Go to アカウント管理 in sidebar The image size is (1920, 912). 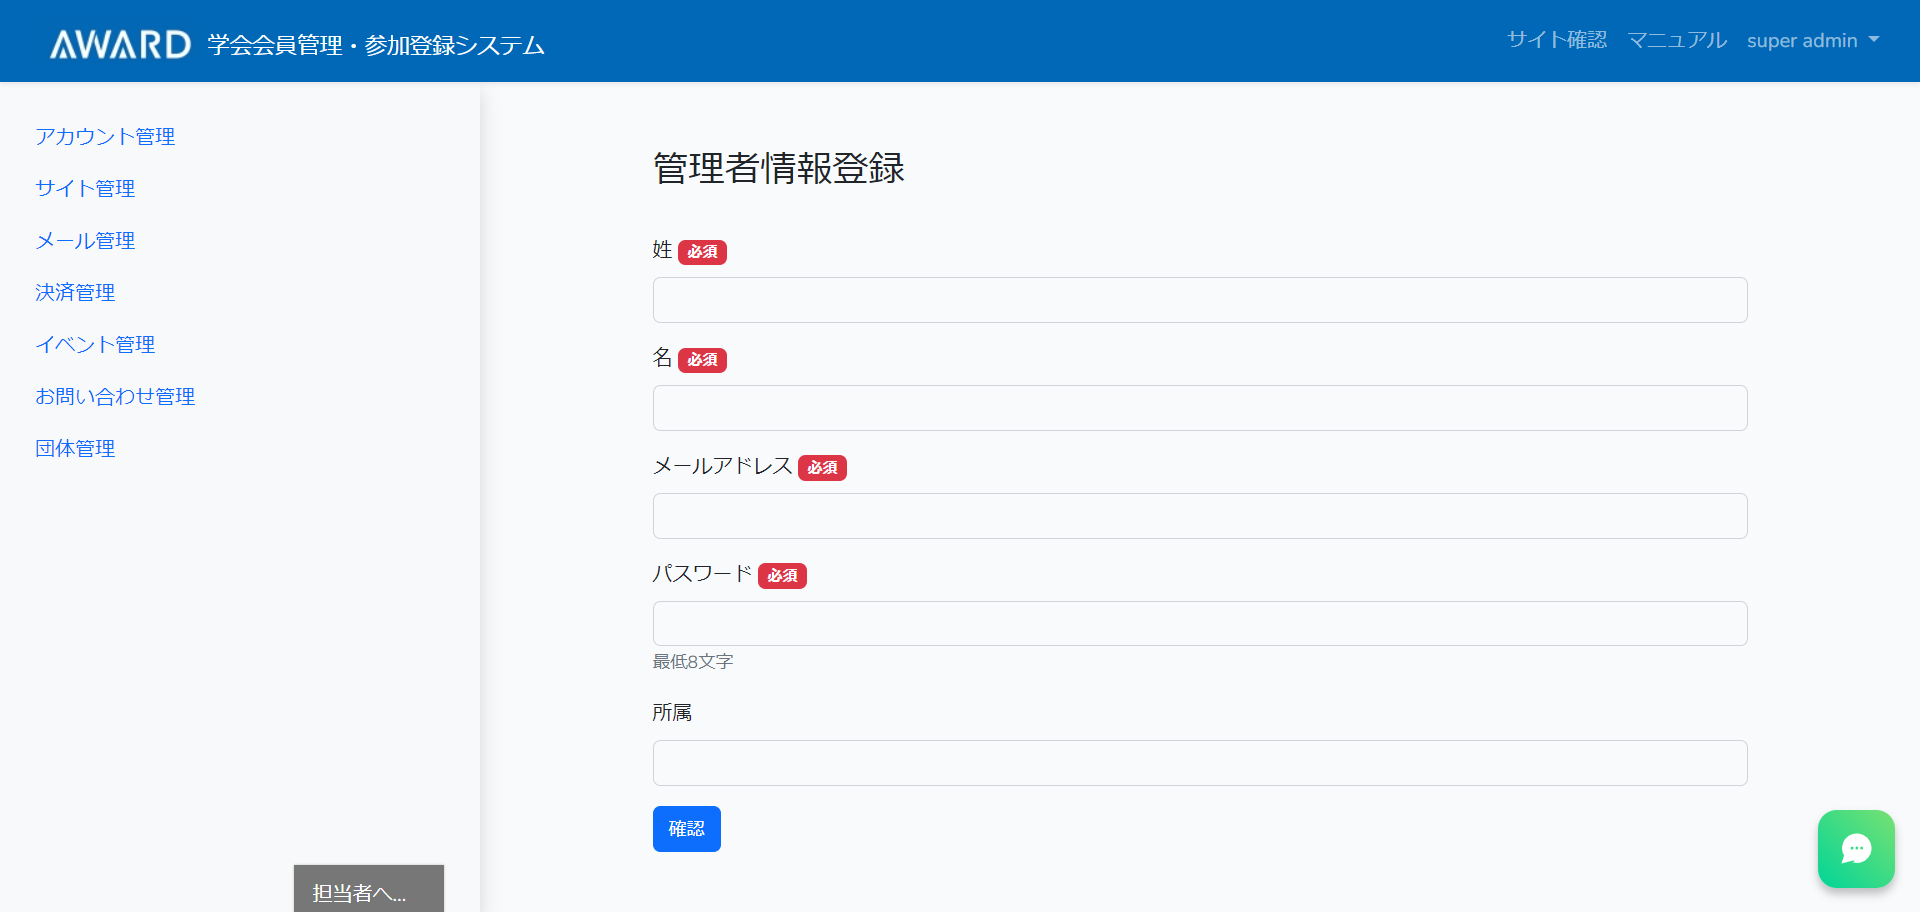pos(105,136)
